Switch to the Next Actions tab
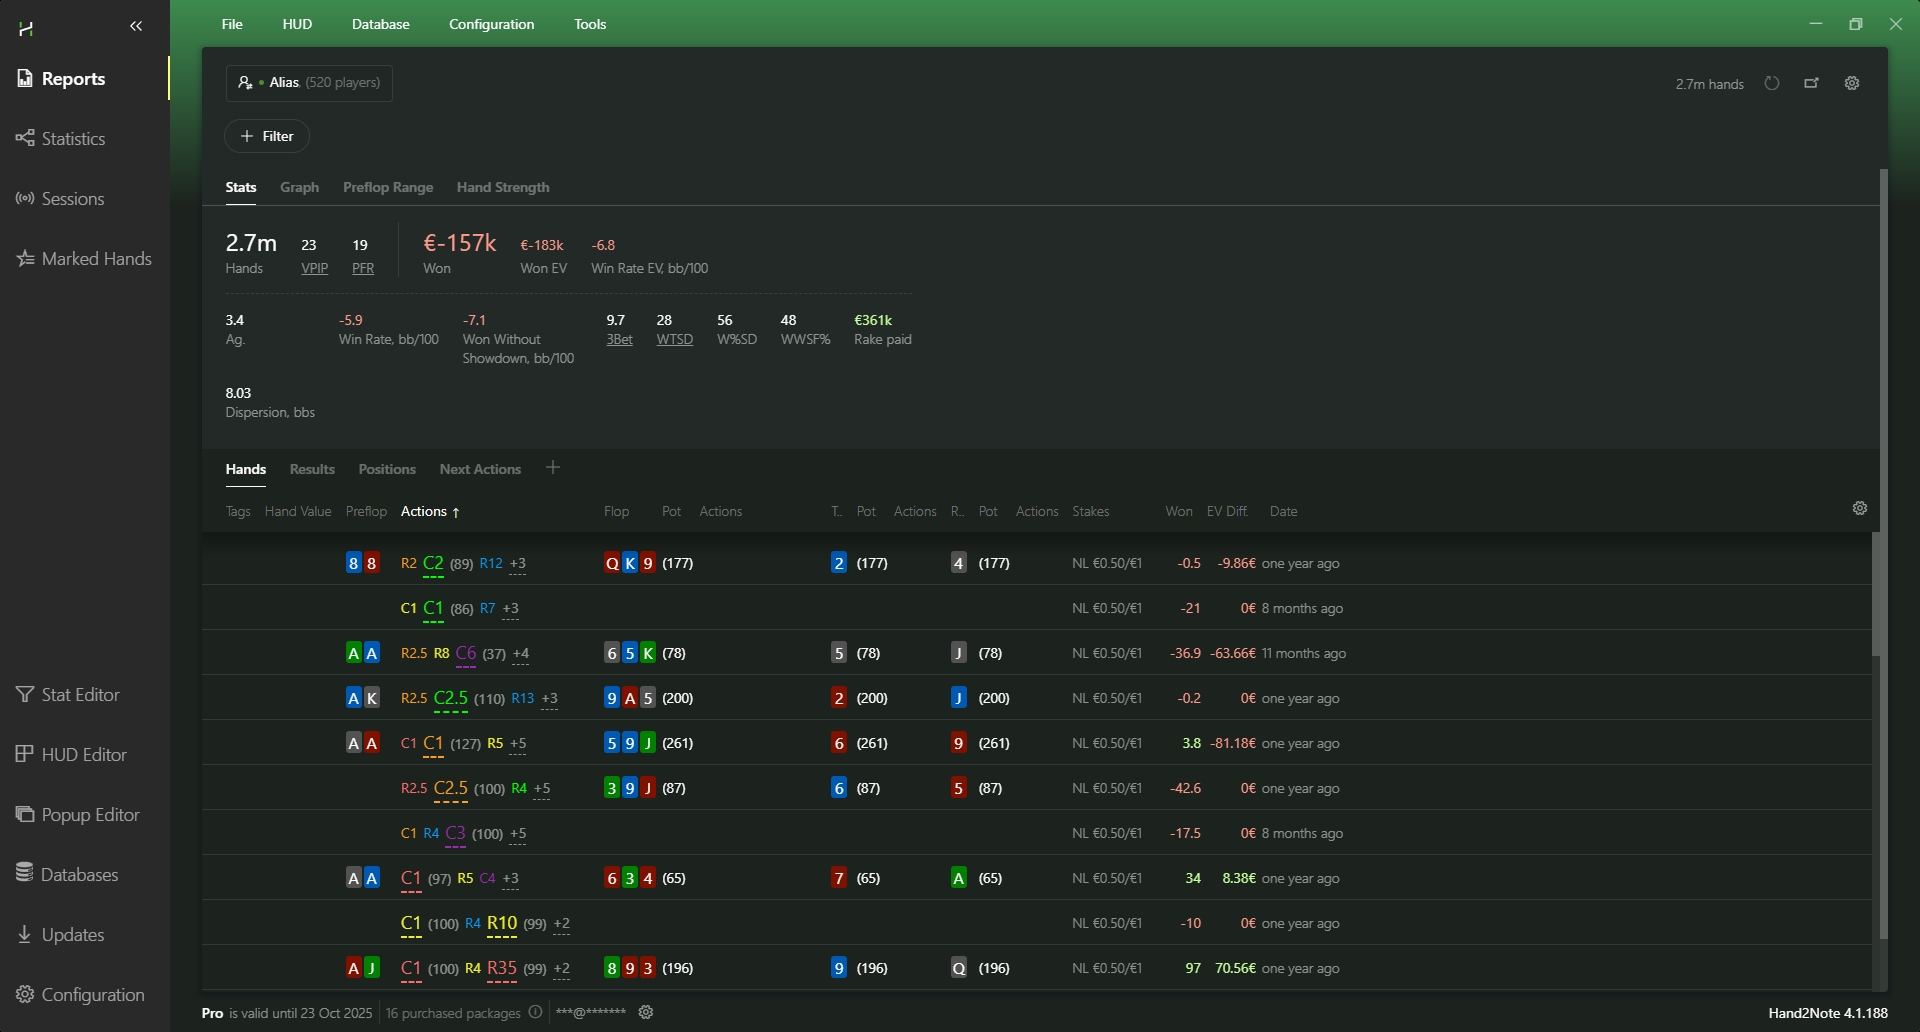The width and height of the screenshot is (1920, 1032). [x=480, y=470]
